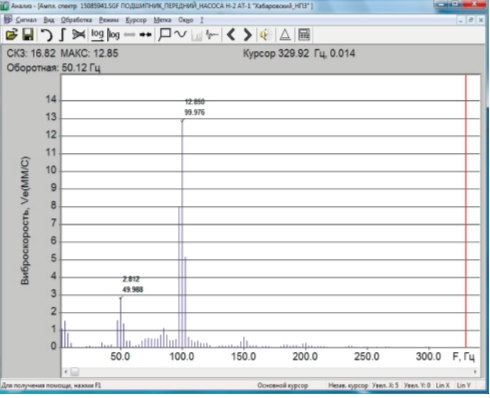Toggle the speaker sound icon
The height and width of the screenshot is (398, 490).
point(266,35)
